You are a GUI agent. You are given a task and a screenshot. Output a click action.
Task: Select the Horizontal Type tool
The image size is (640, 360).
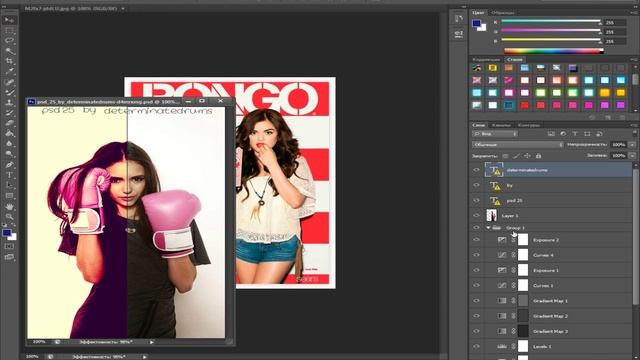9,175
